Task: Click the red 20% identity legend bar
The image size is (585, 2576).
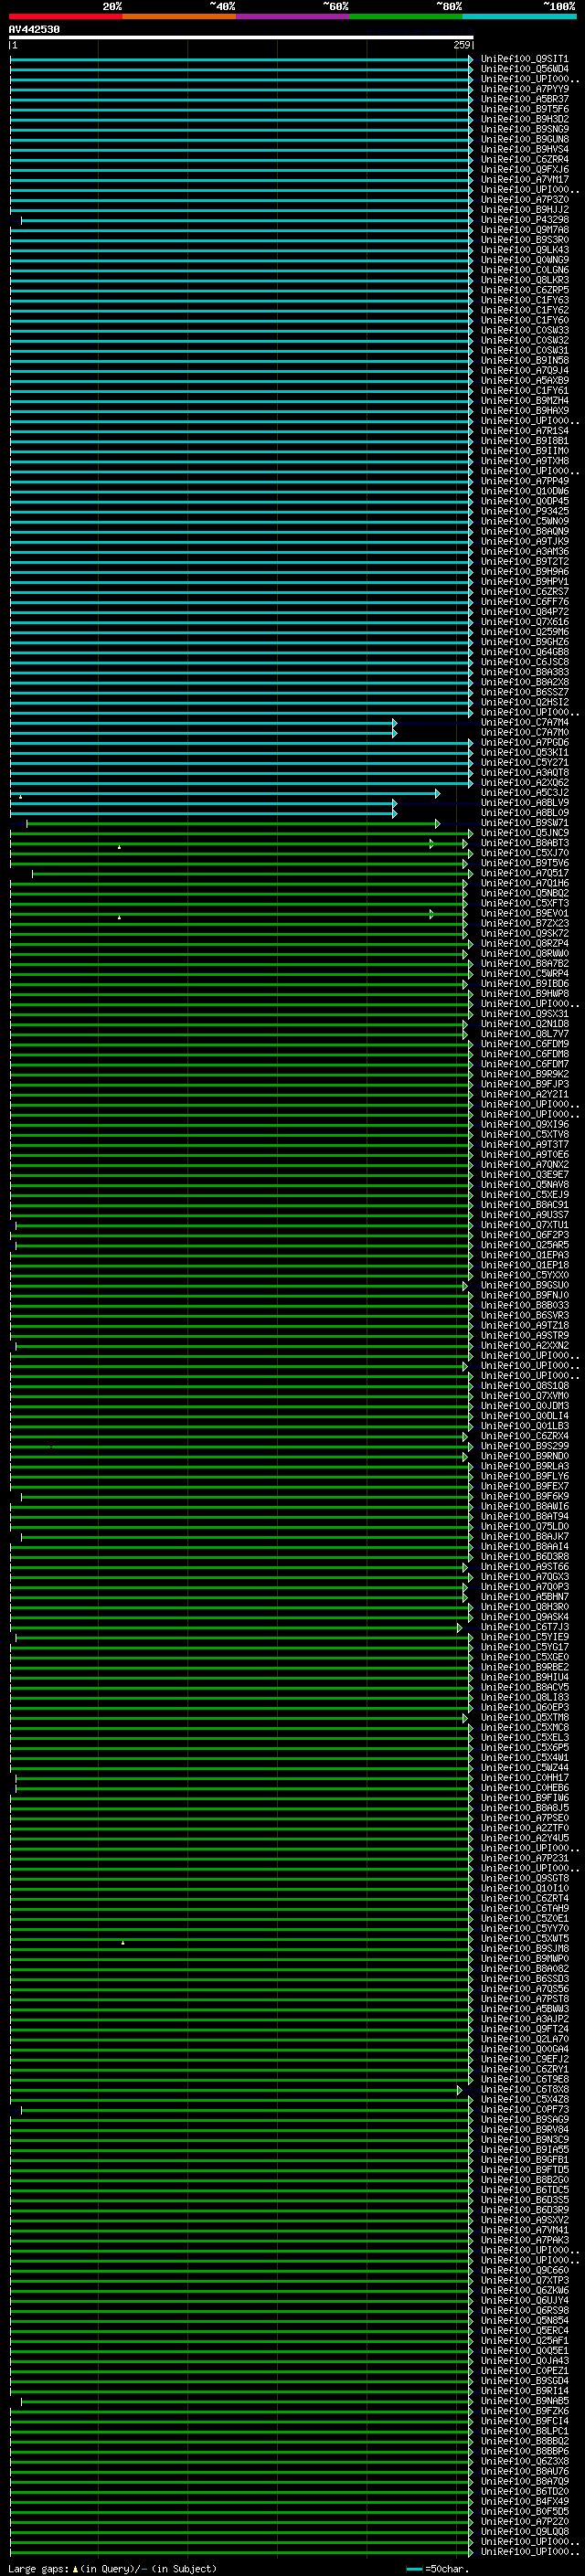Action: coord(66,16)
